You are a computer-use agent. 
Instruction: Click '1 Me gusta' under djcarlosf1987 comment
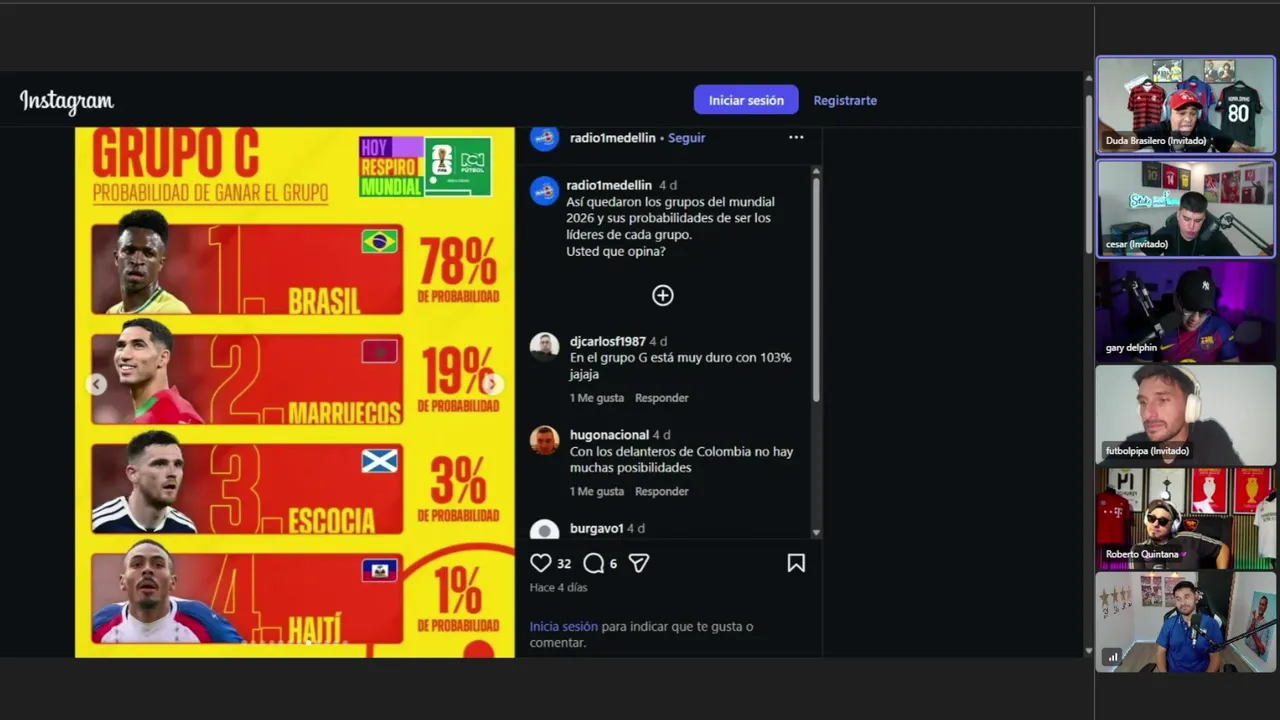pyautogui.click(x=597, y=398)
